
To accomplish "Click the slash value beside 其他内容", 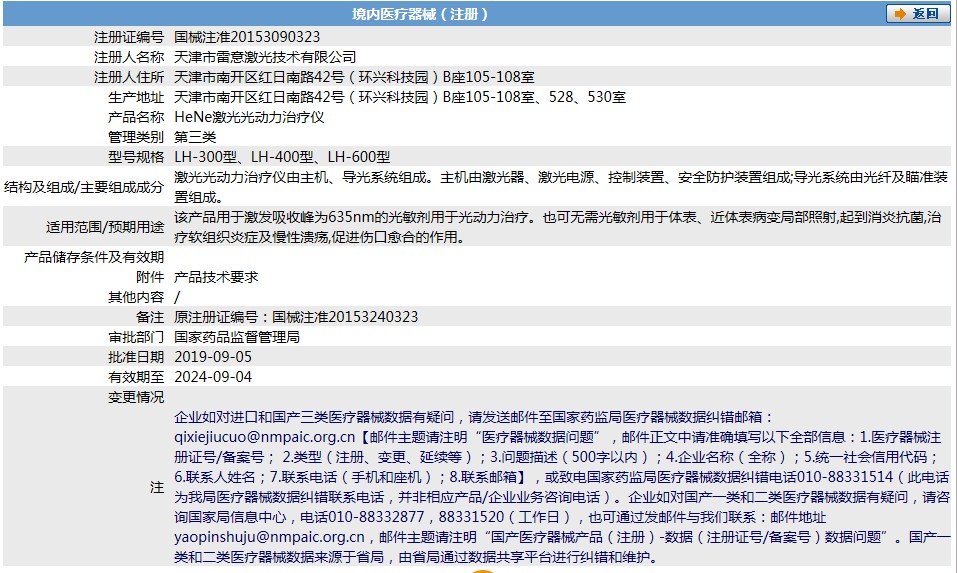I will pos(177,297).
